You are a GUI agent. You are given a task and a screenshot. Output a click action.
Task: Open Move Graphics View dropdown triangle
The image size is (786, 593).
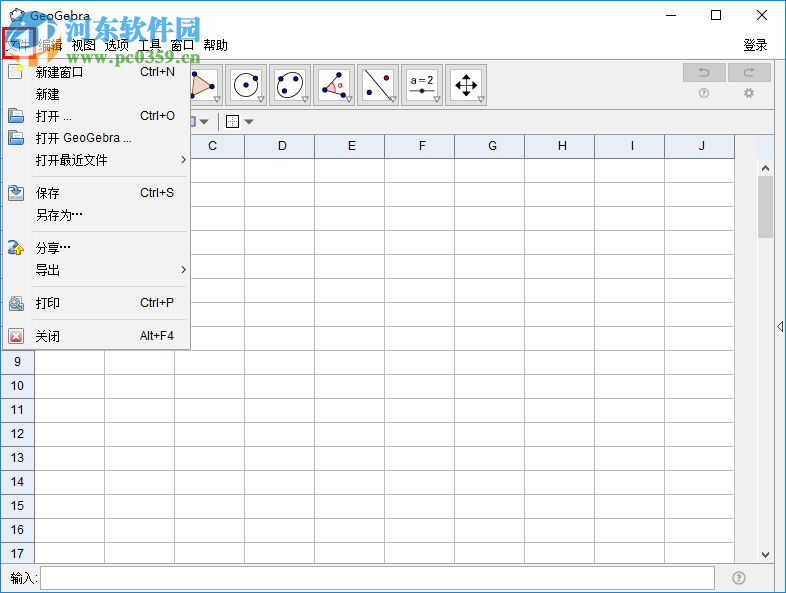point(481,99)
